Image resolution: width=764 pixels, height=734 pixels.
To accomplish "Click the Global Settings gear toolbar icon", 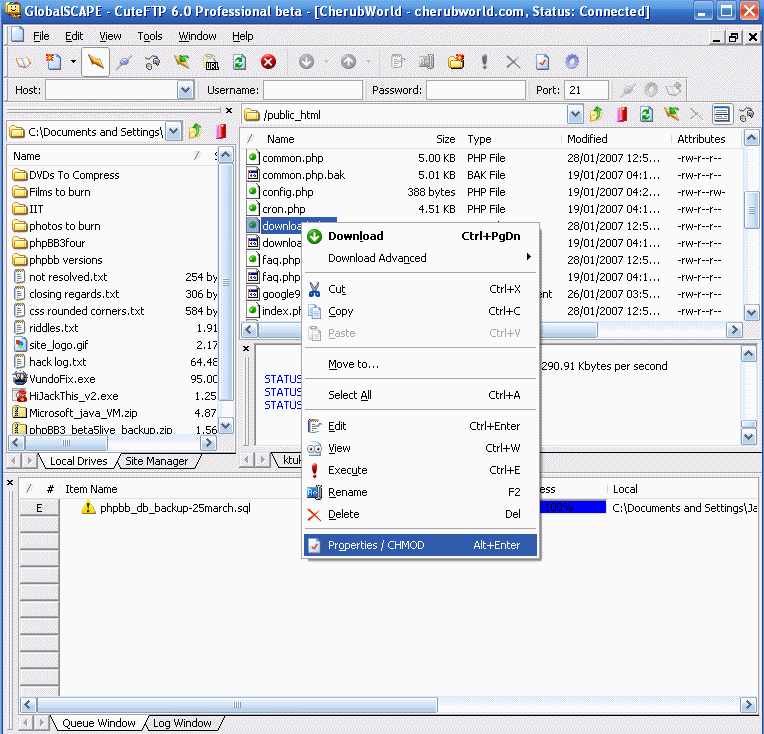I will [x=572, y=62].
